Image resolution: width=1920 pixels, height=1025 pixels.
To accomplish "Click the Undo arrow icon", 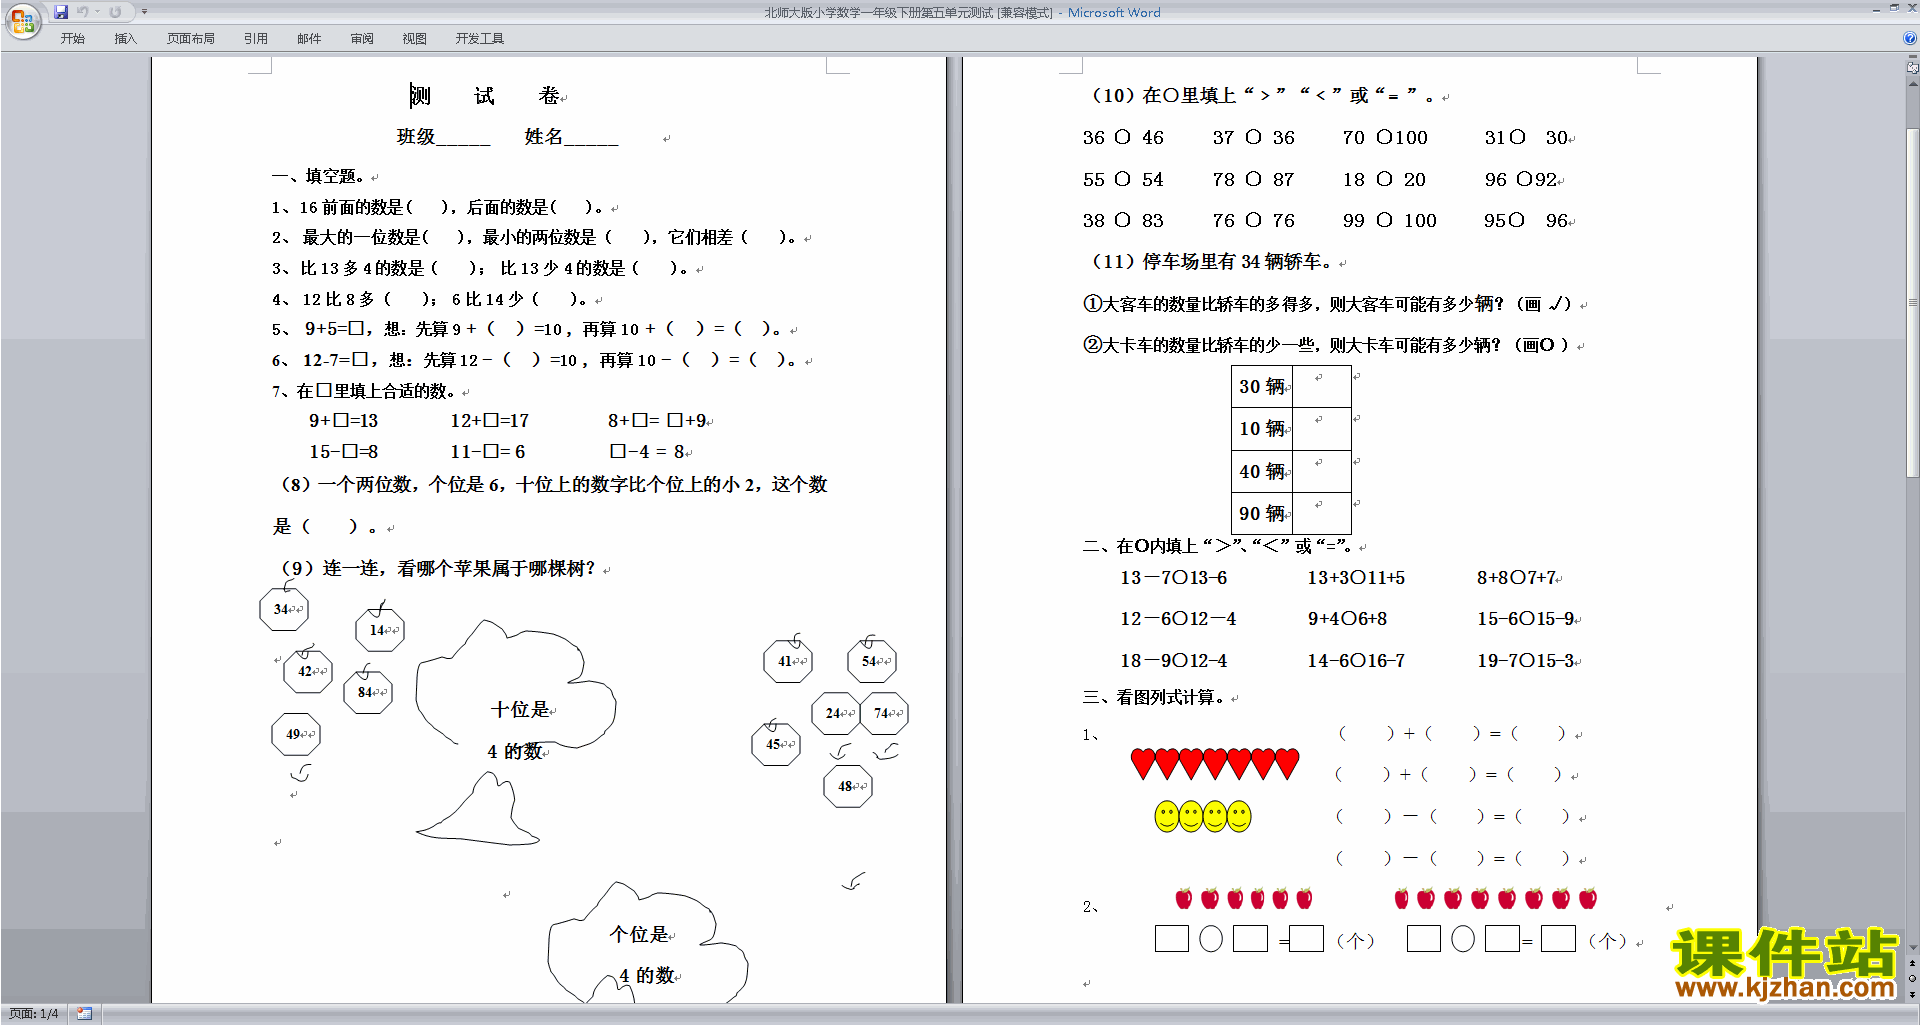I will click(83, 12).
